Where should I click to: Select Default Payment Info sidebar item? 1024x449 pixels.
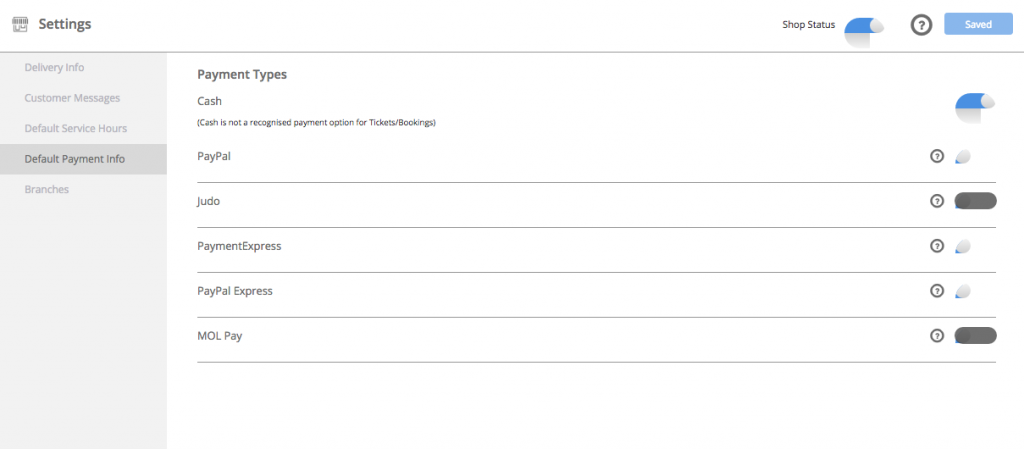tap(75, 159)
